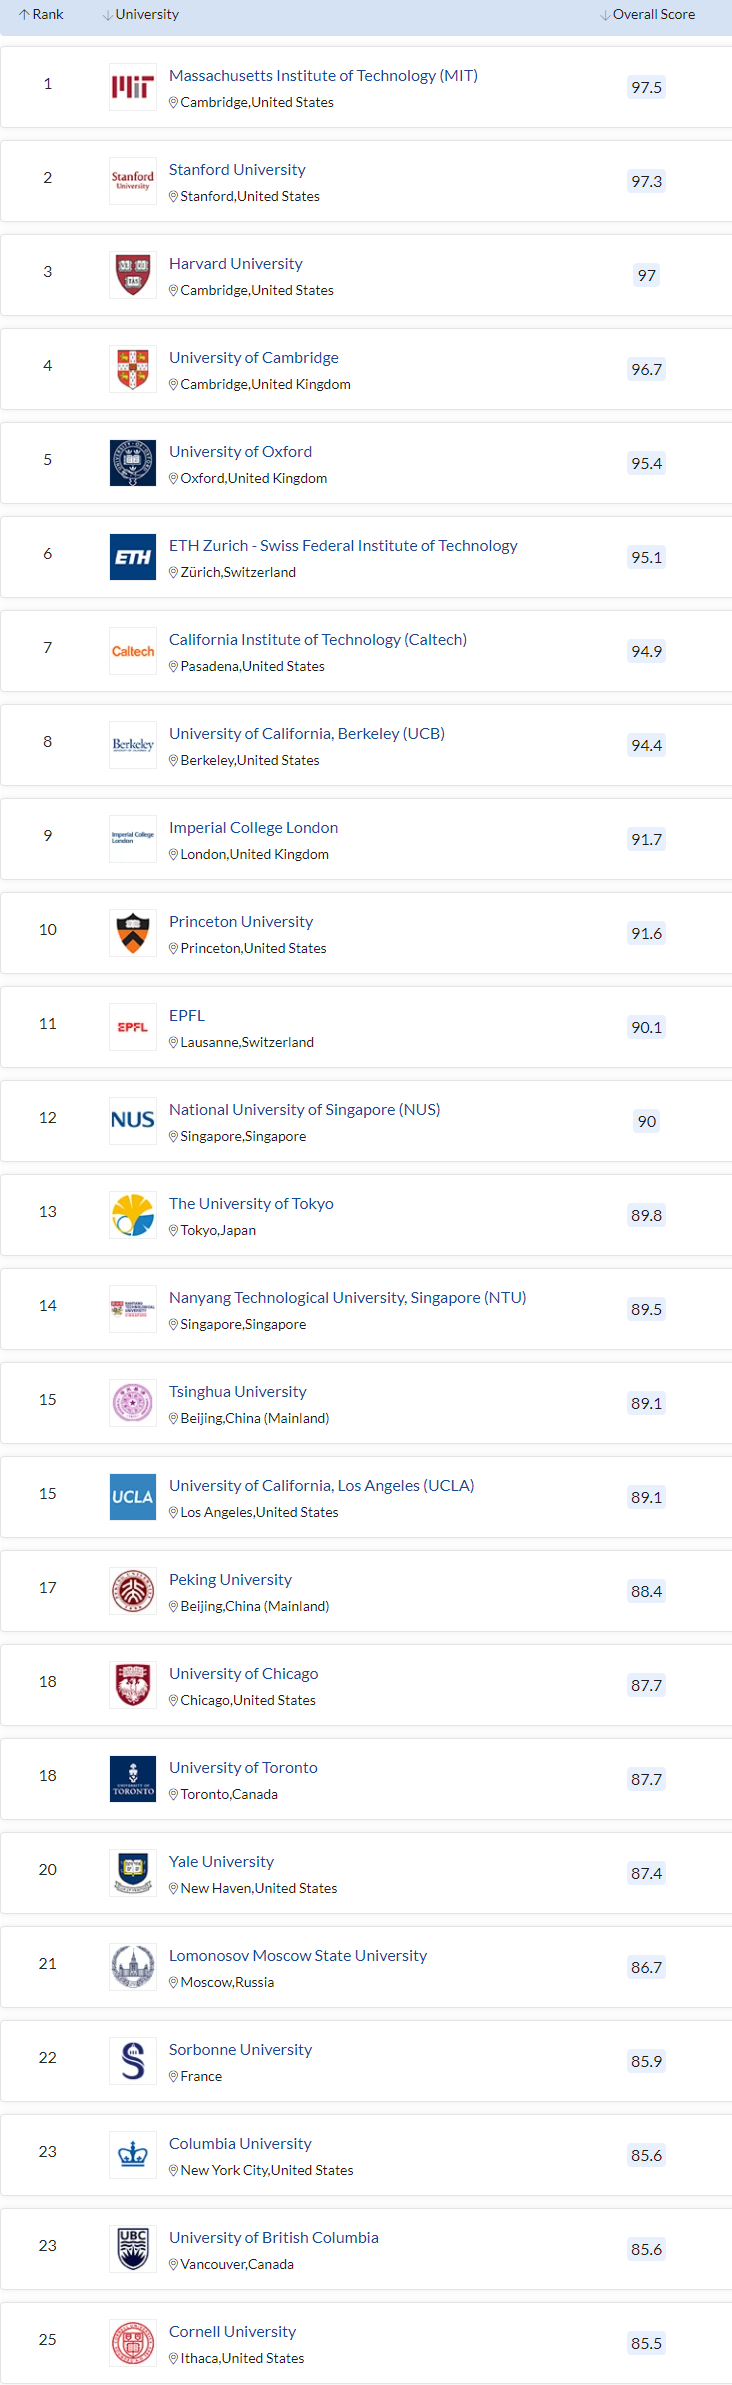Click the University of Toronto logo
The image size is (732, 2385).
click(132, 1779)
